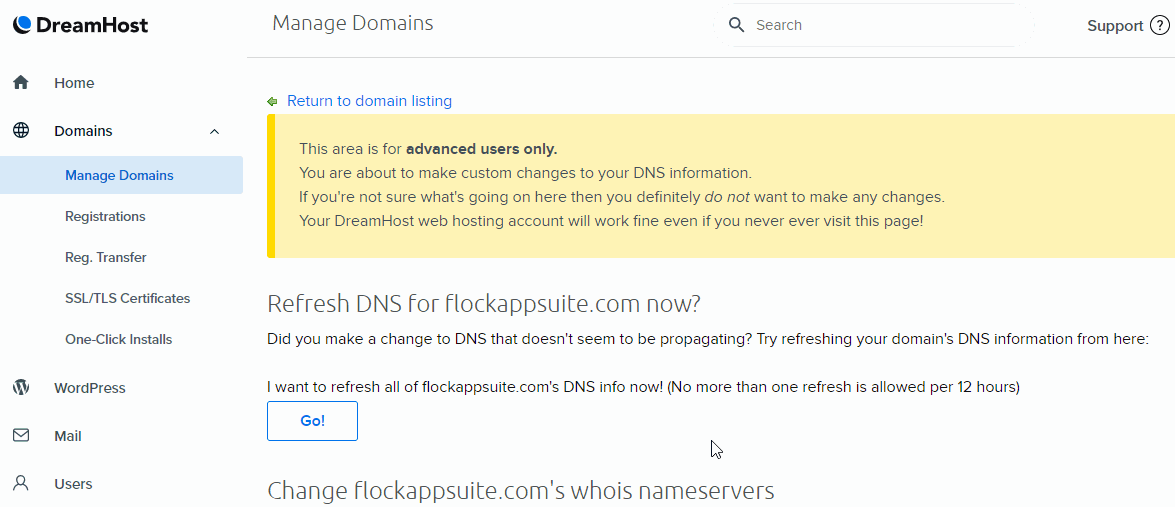This screenshot has width=1175, height=507.
Task: Open Registrations submenu item
Action: tap(105, 216)
